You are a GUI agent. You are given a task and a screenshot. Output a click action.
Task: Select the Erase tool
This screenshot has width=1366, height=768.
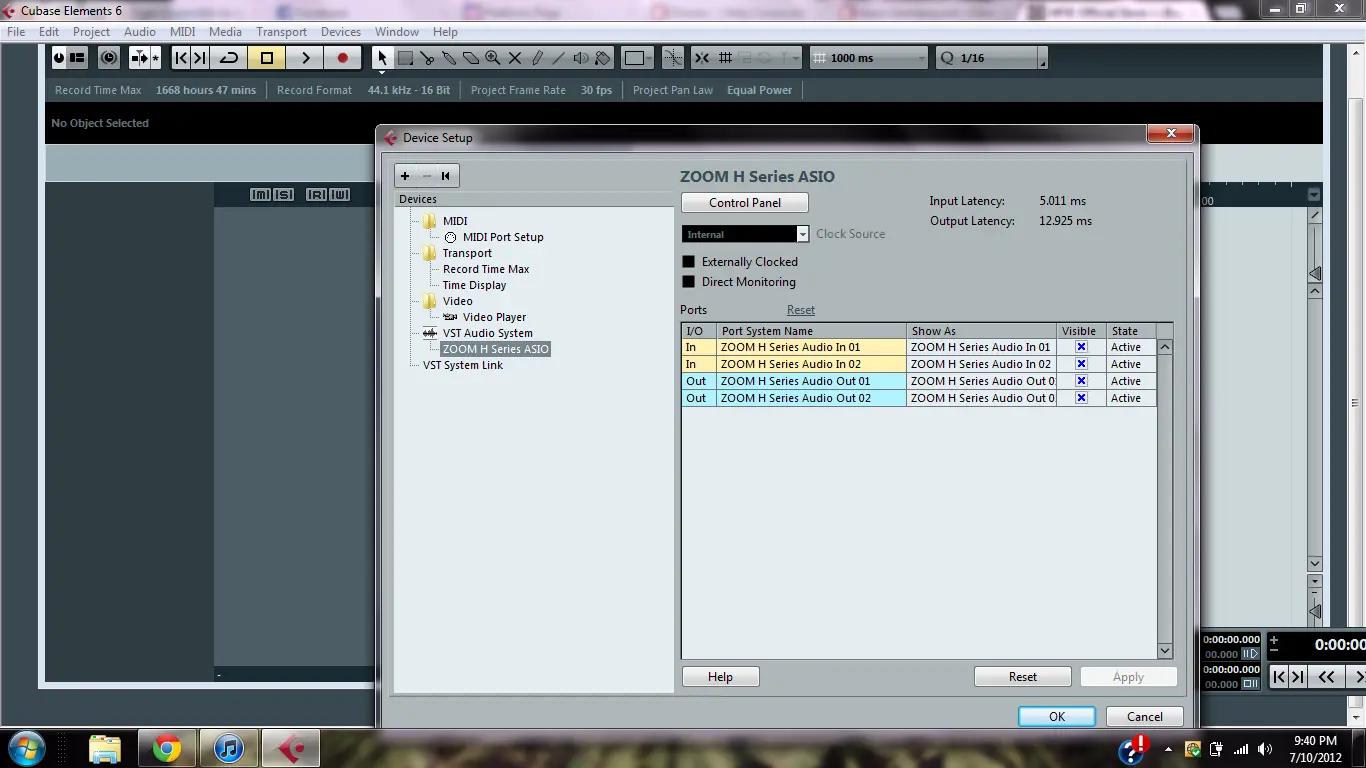pos(471,58)
